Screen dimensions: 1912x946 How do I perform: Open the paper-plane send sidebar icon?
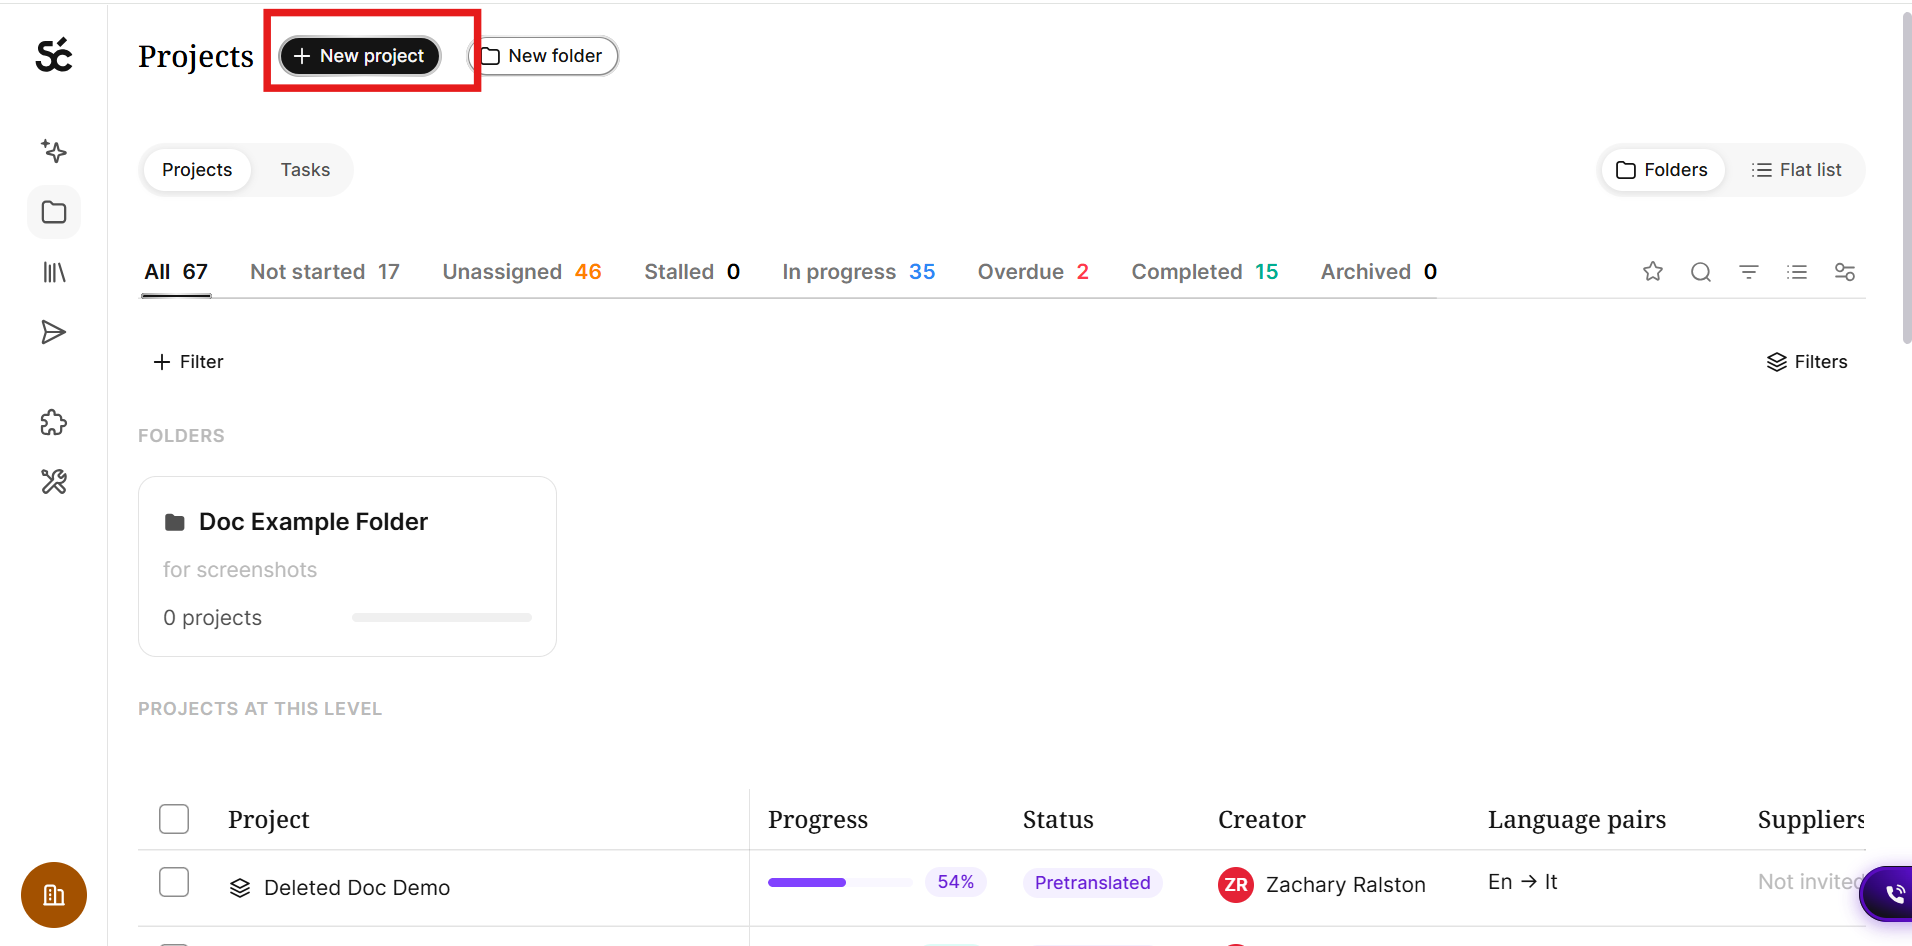tap(54, 332)
